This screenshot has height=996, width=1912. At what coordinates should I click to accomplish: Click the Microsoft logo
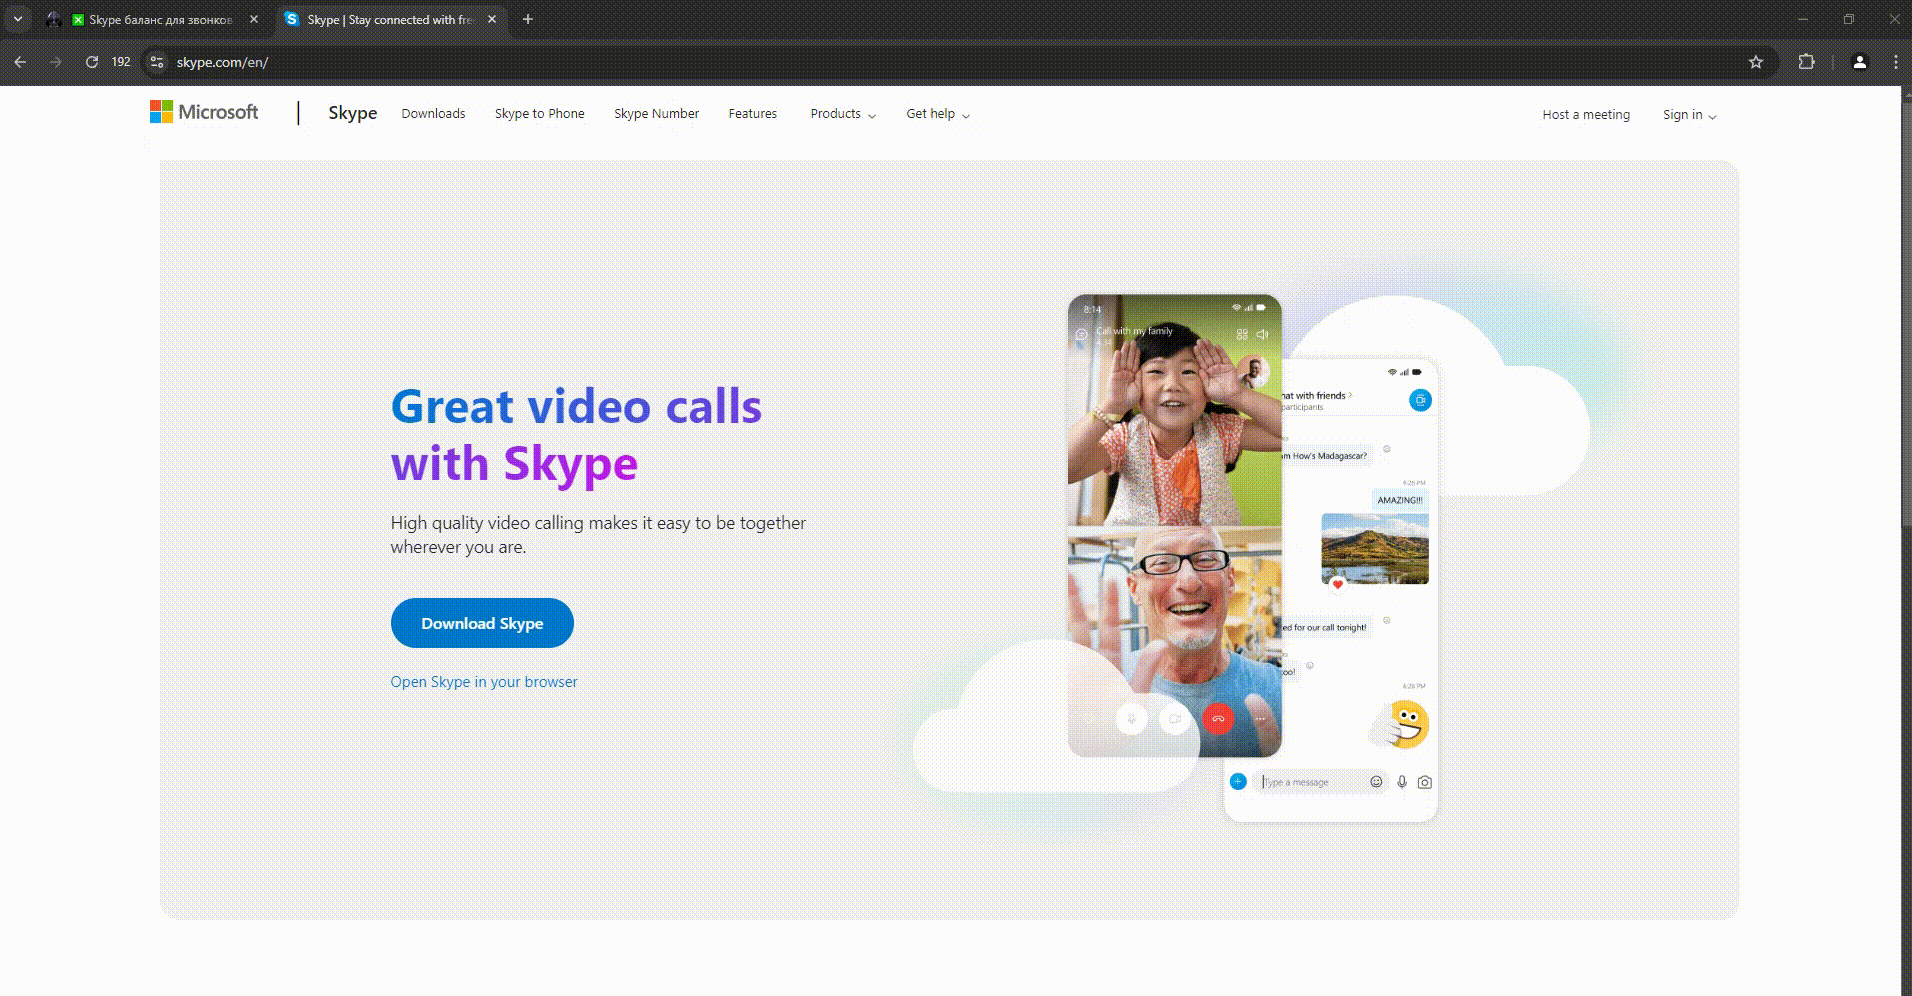click(204, 112)
